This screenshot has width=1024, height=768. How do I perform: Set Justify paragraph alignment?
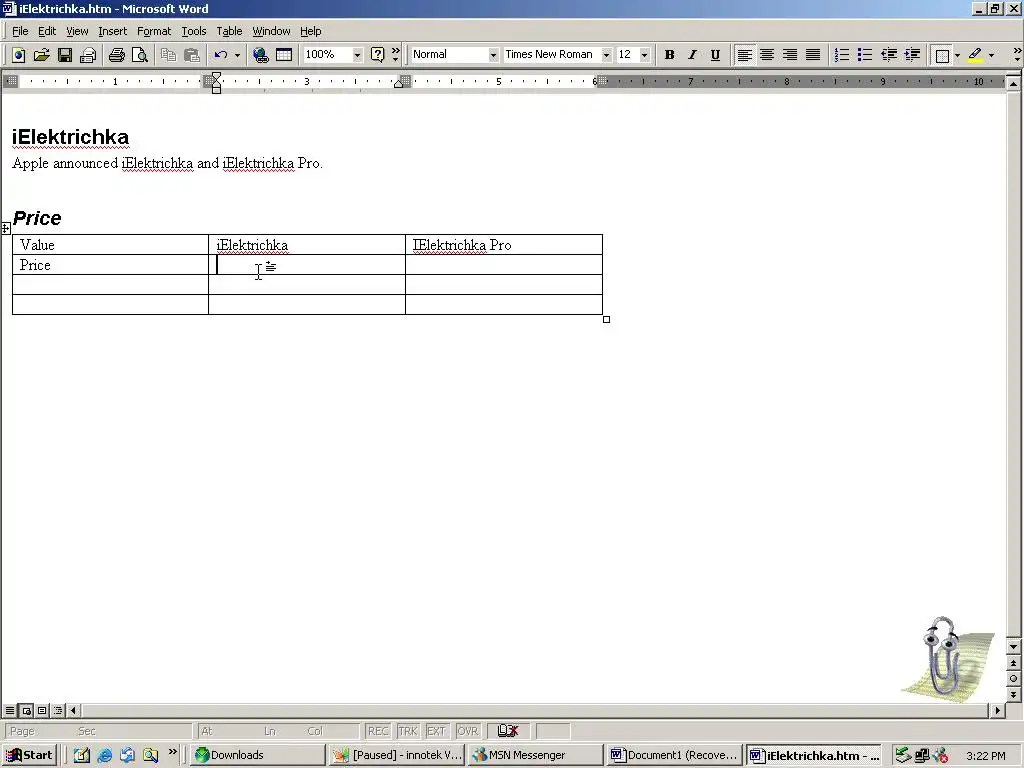tap(813, 55)
